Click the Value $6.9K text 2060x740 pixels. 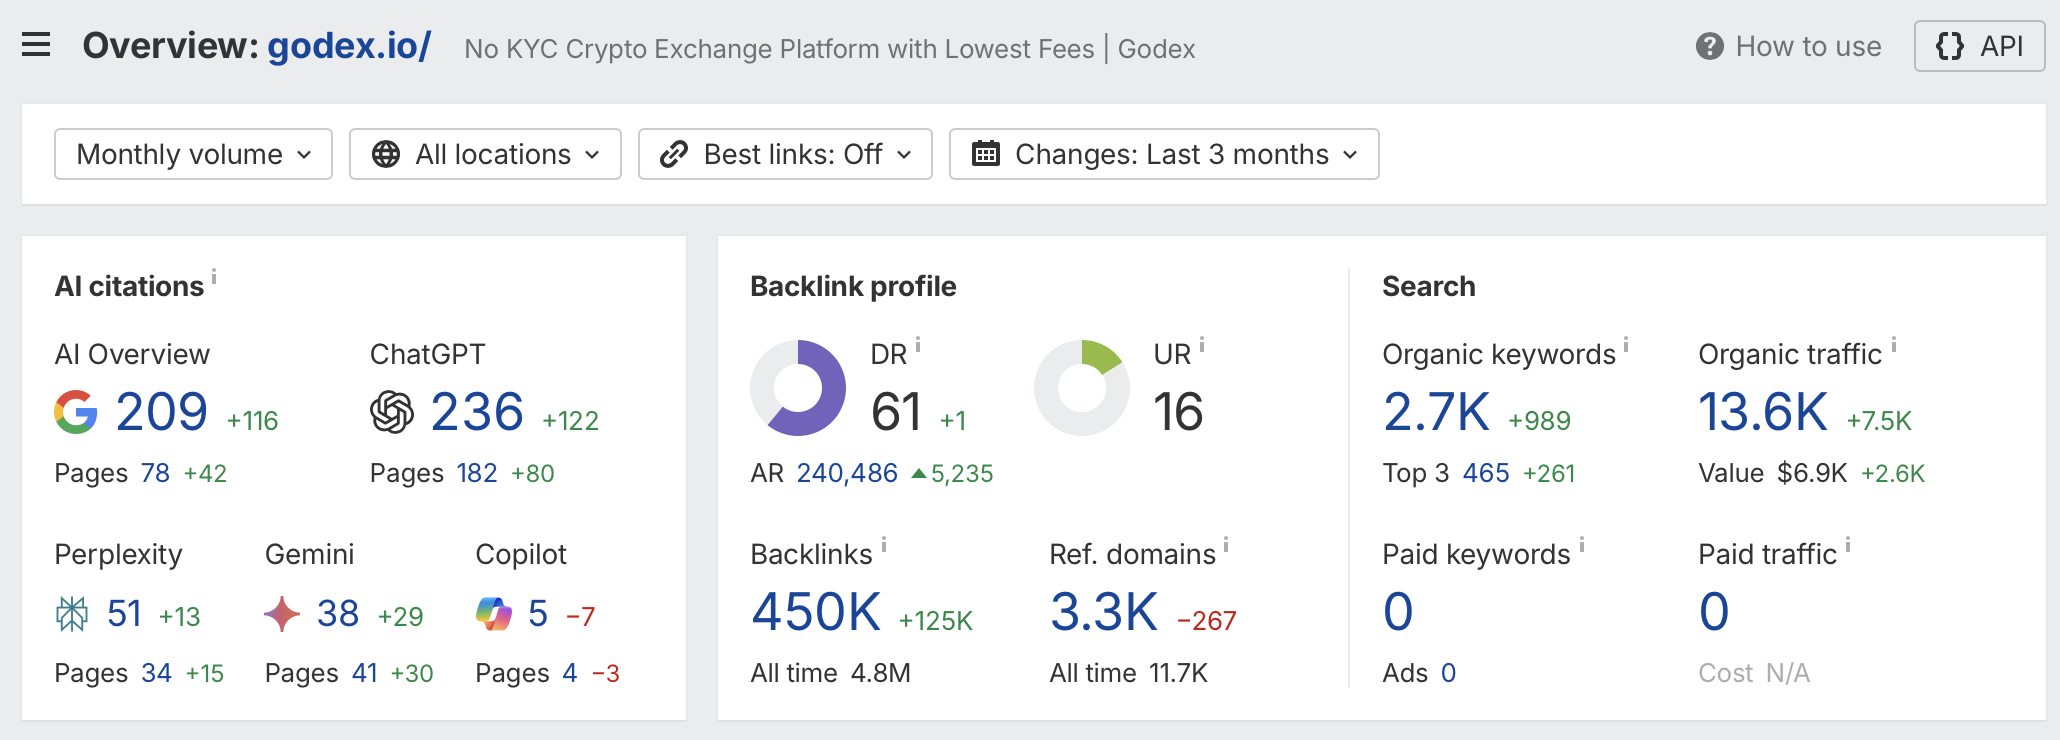(x=1773, y=473)
